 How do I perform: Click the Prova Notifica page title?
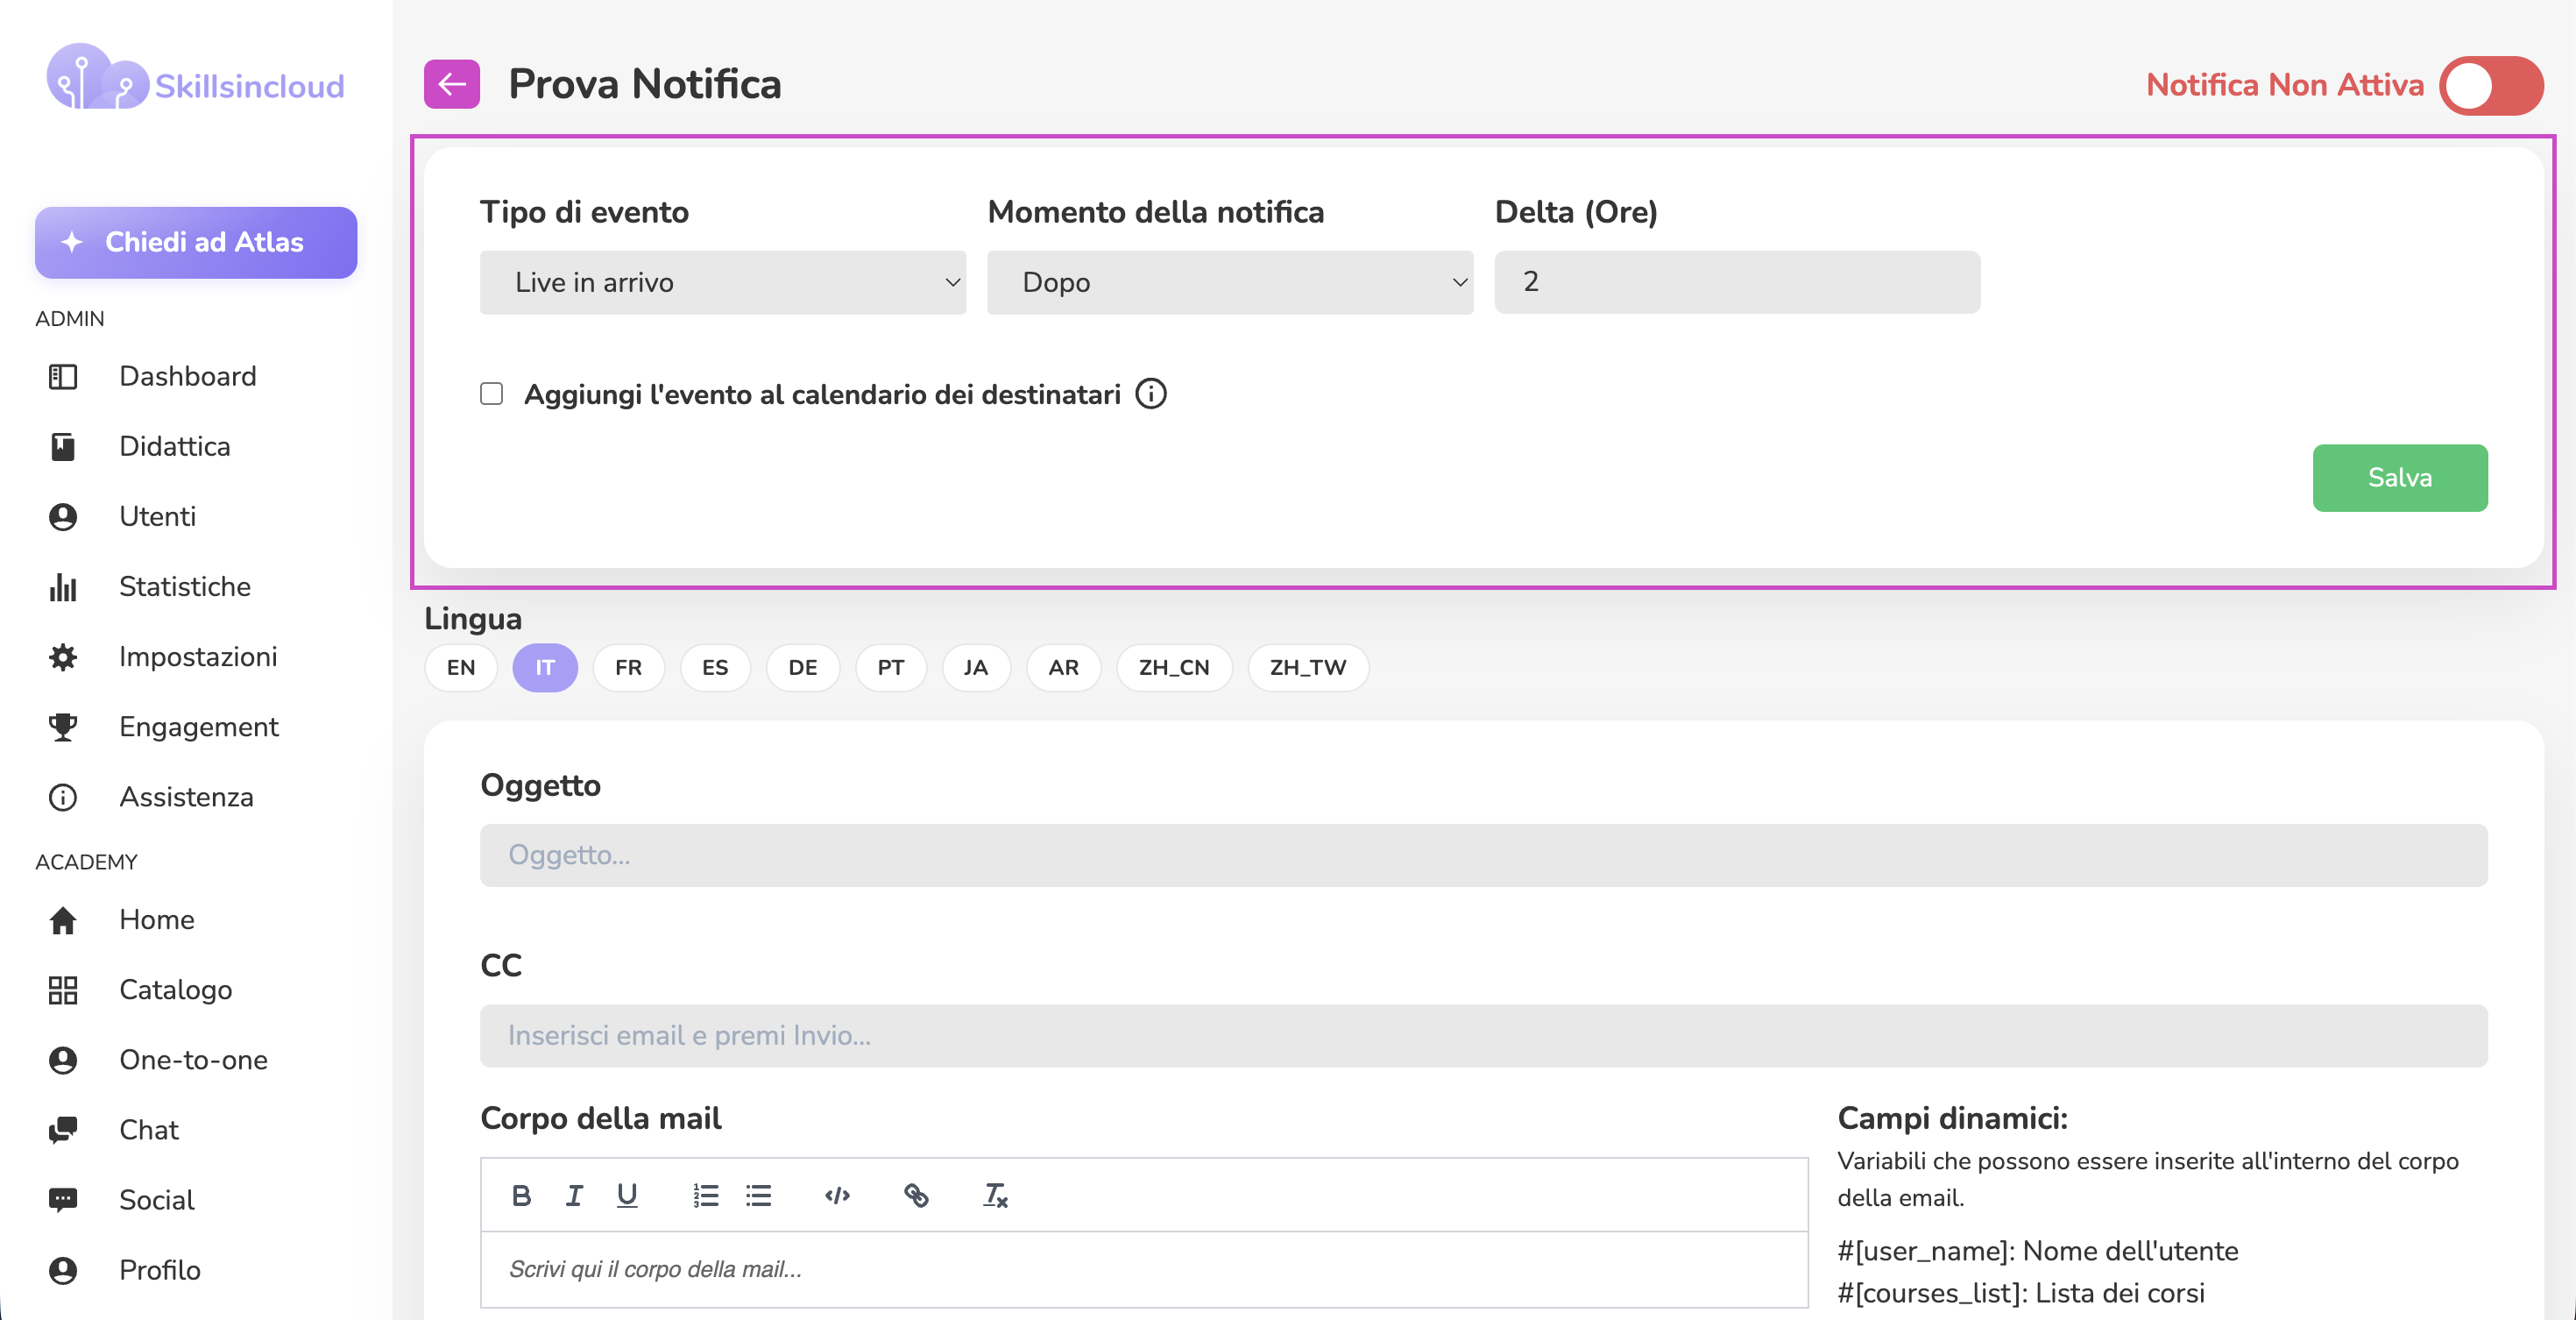click(645, 84)
